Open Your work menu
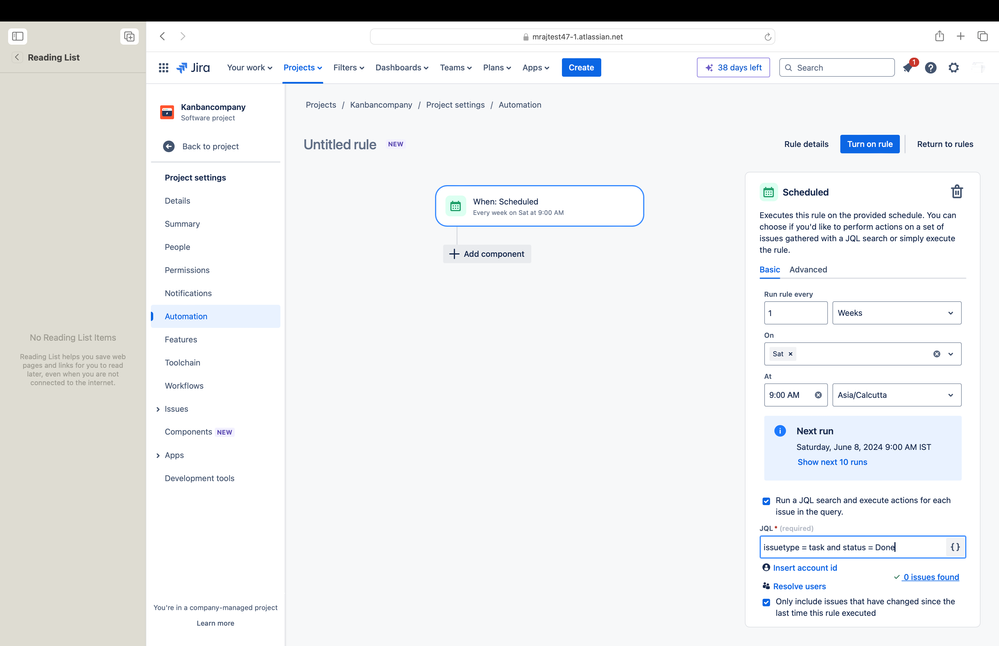Image resolution: width=999 pixels, height=646 pixels. 249,68
